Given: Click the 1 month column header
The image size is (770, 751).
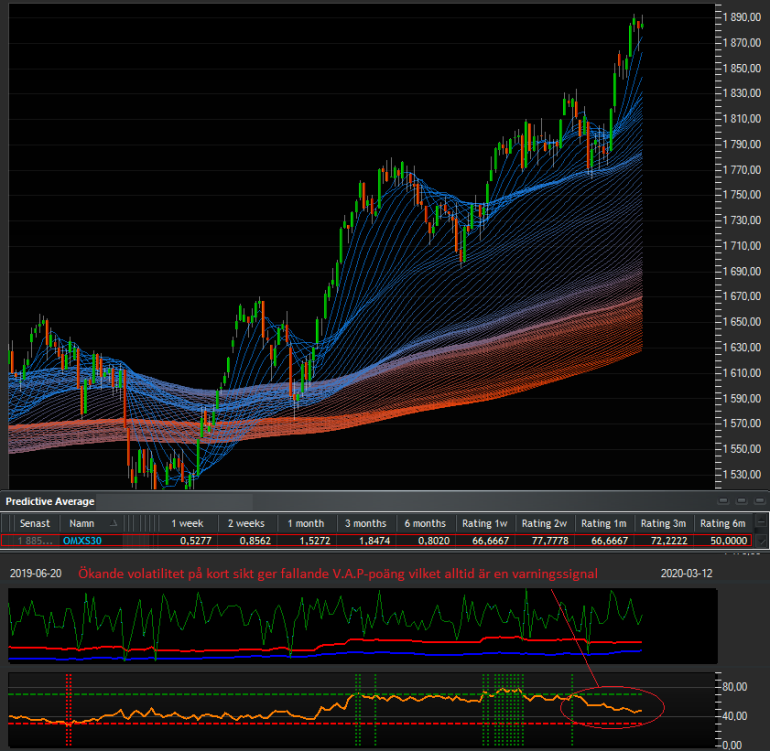Looking at the screenshot, I should click(x=306, y=524).
